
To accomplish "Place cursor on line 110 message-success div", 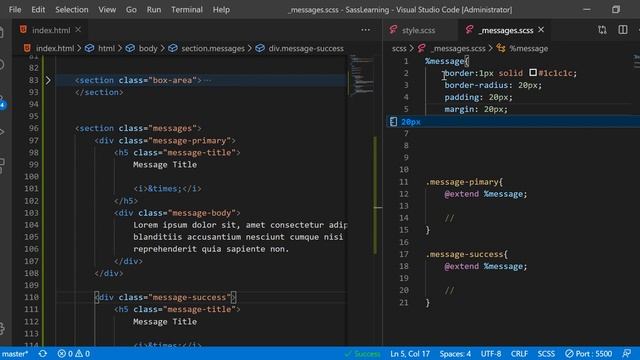I will point(165,297).
